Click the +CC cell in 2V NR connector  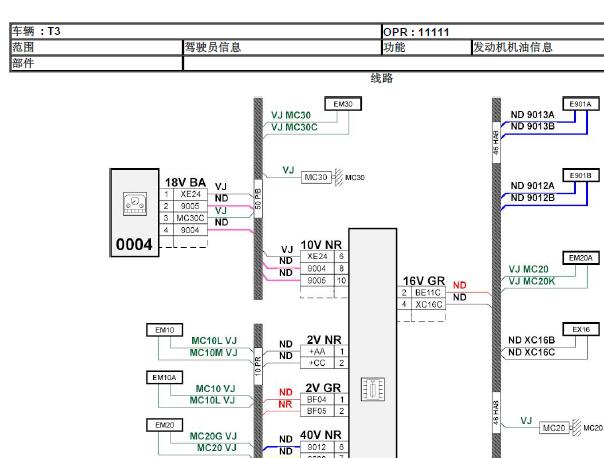317,363
